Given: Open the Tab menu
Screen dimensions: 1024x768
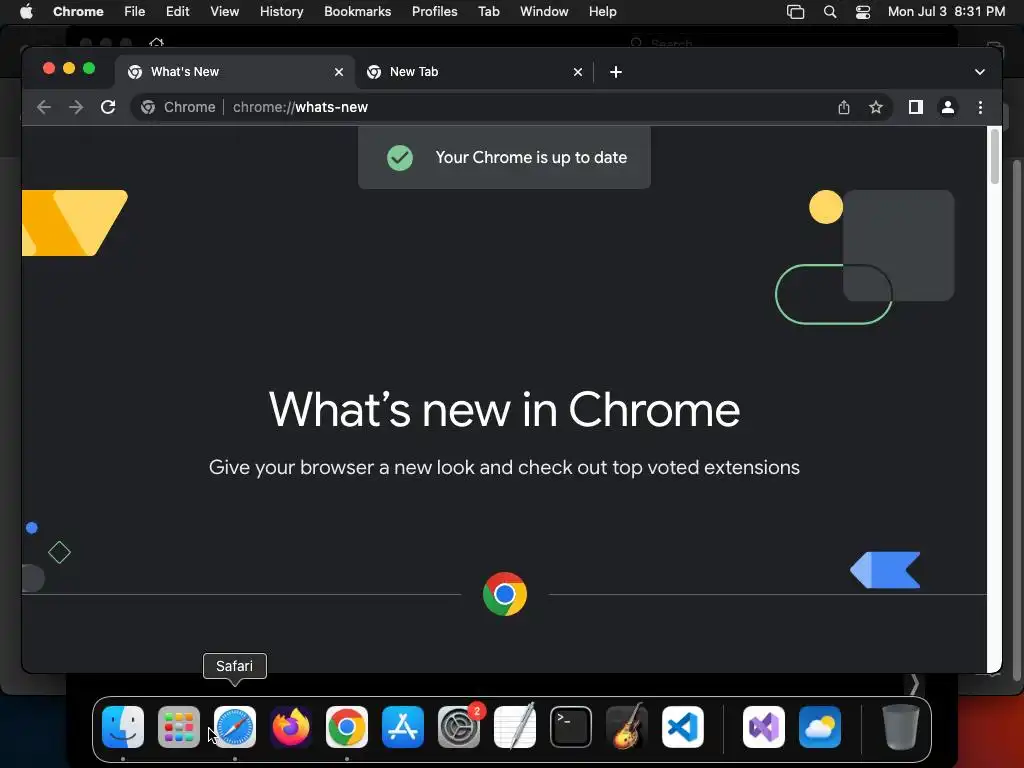Looking at the screenshot, I should pyautogui.click(x=488, y=12).
